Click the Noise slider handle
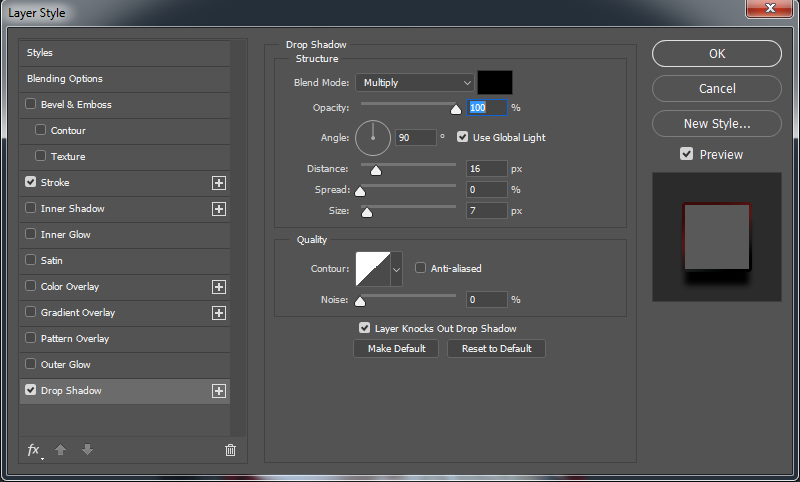The width and height of the screenshot is (800, 482). click(x=360, y=301)
